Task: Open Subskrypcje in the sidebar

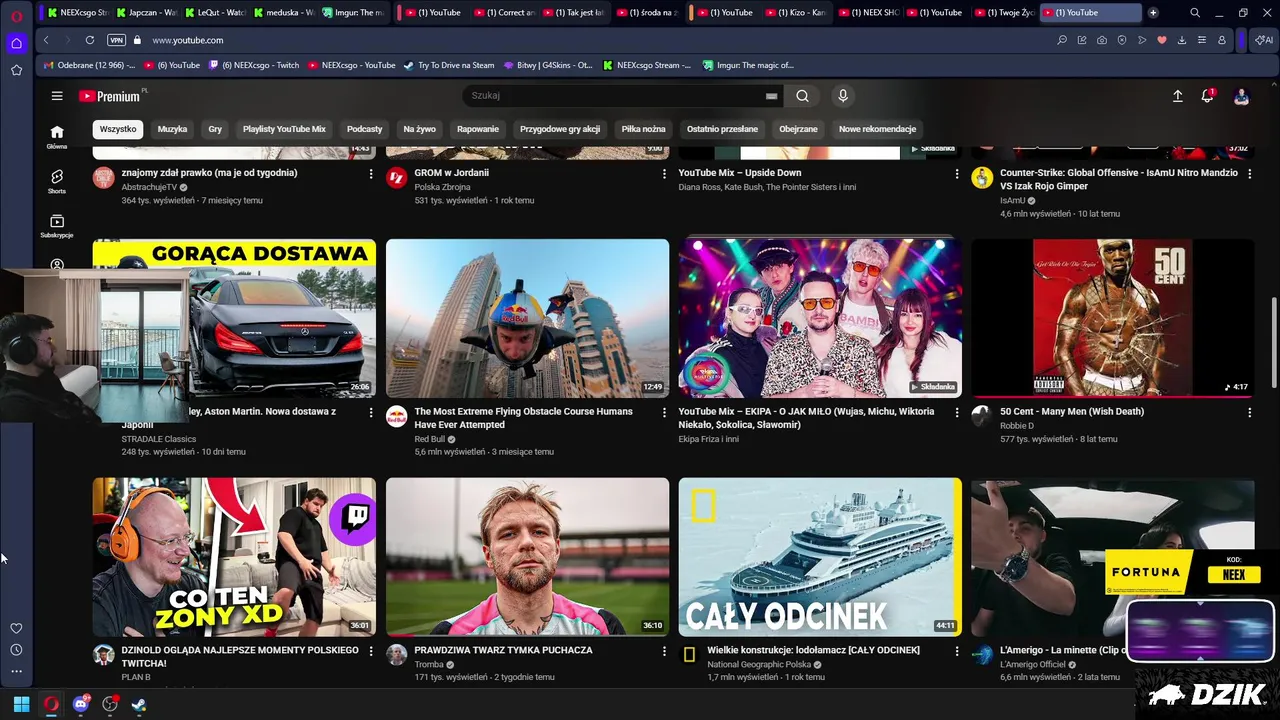Action: coord(57,226)
